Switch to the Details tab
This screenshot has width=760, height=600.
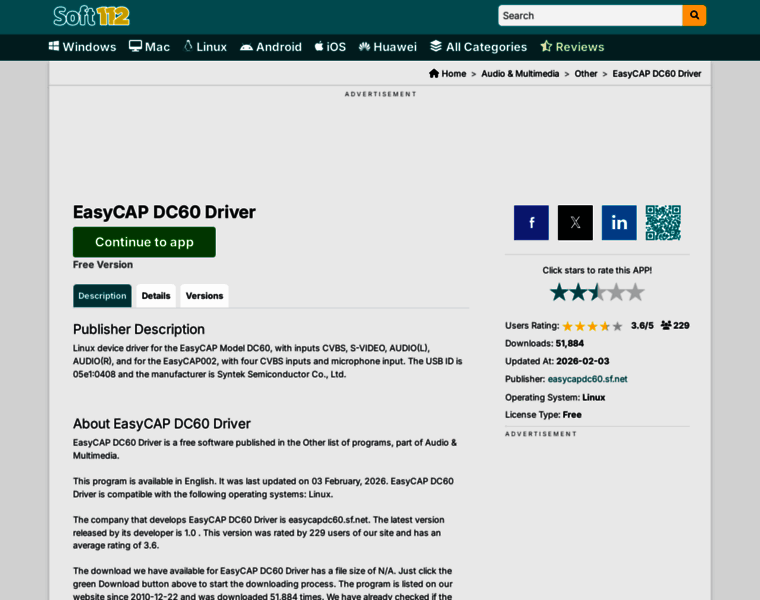tap(156, 296)
